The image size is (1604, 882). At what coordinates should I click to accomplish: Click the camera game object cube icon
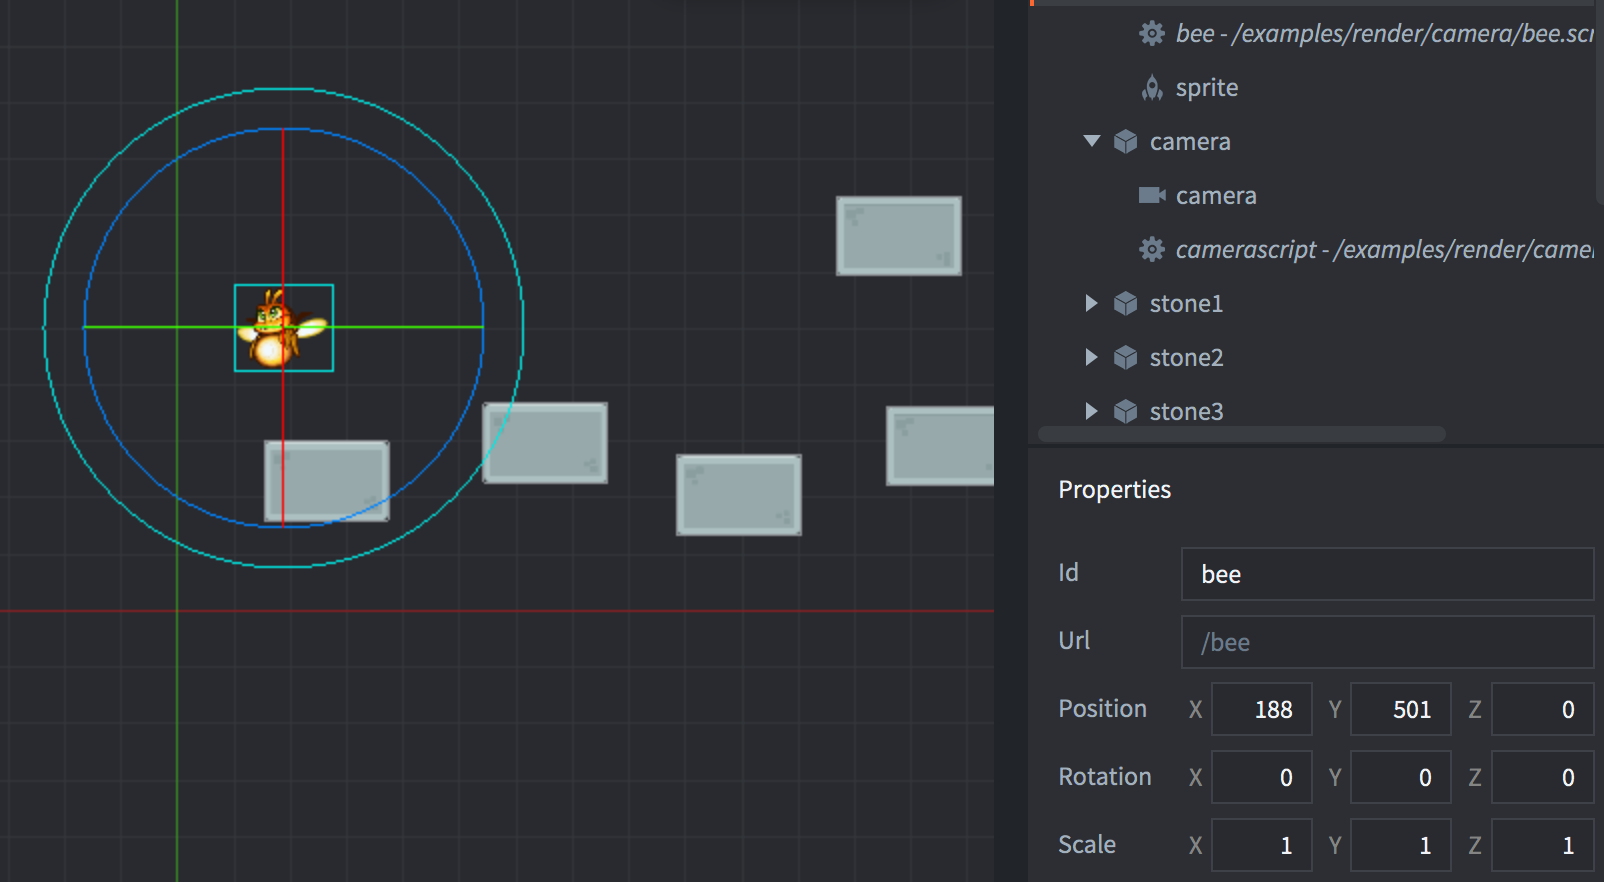(1126, 142)
